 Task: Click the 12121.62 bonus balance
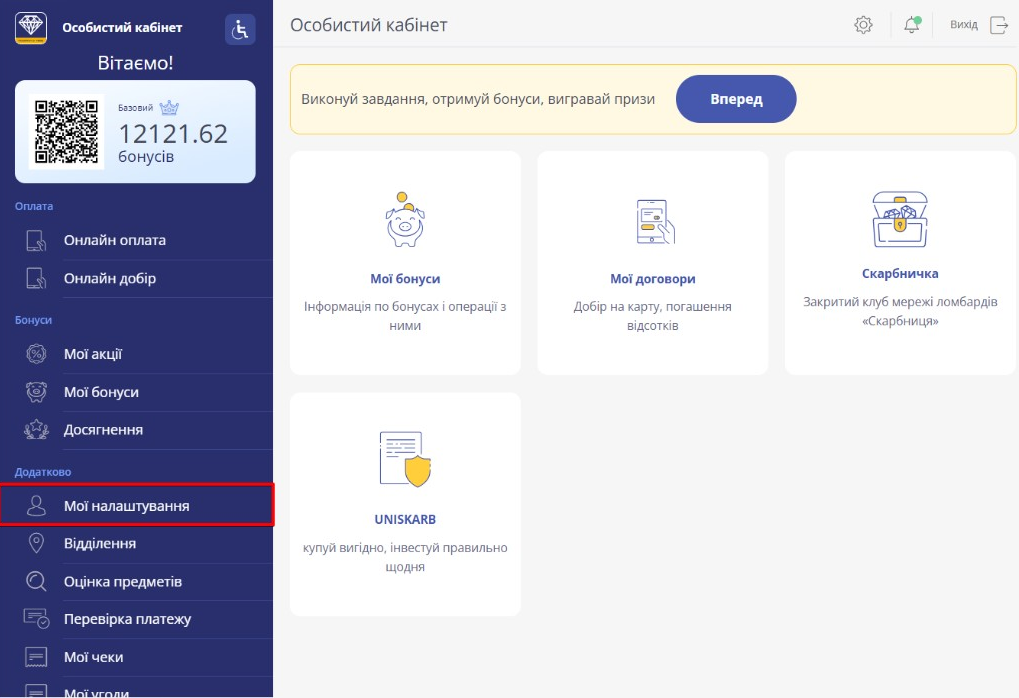(173, 134)
